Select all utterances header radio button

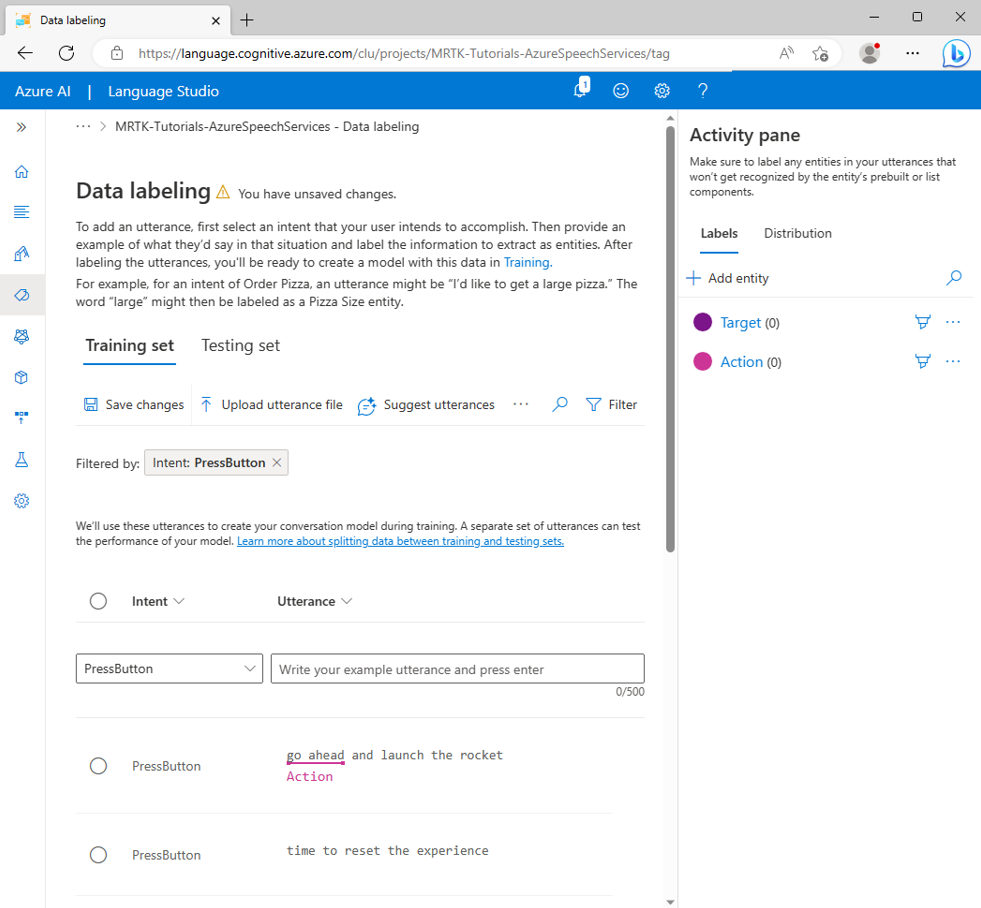pyautogui.click(x=98, y=601)
